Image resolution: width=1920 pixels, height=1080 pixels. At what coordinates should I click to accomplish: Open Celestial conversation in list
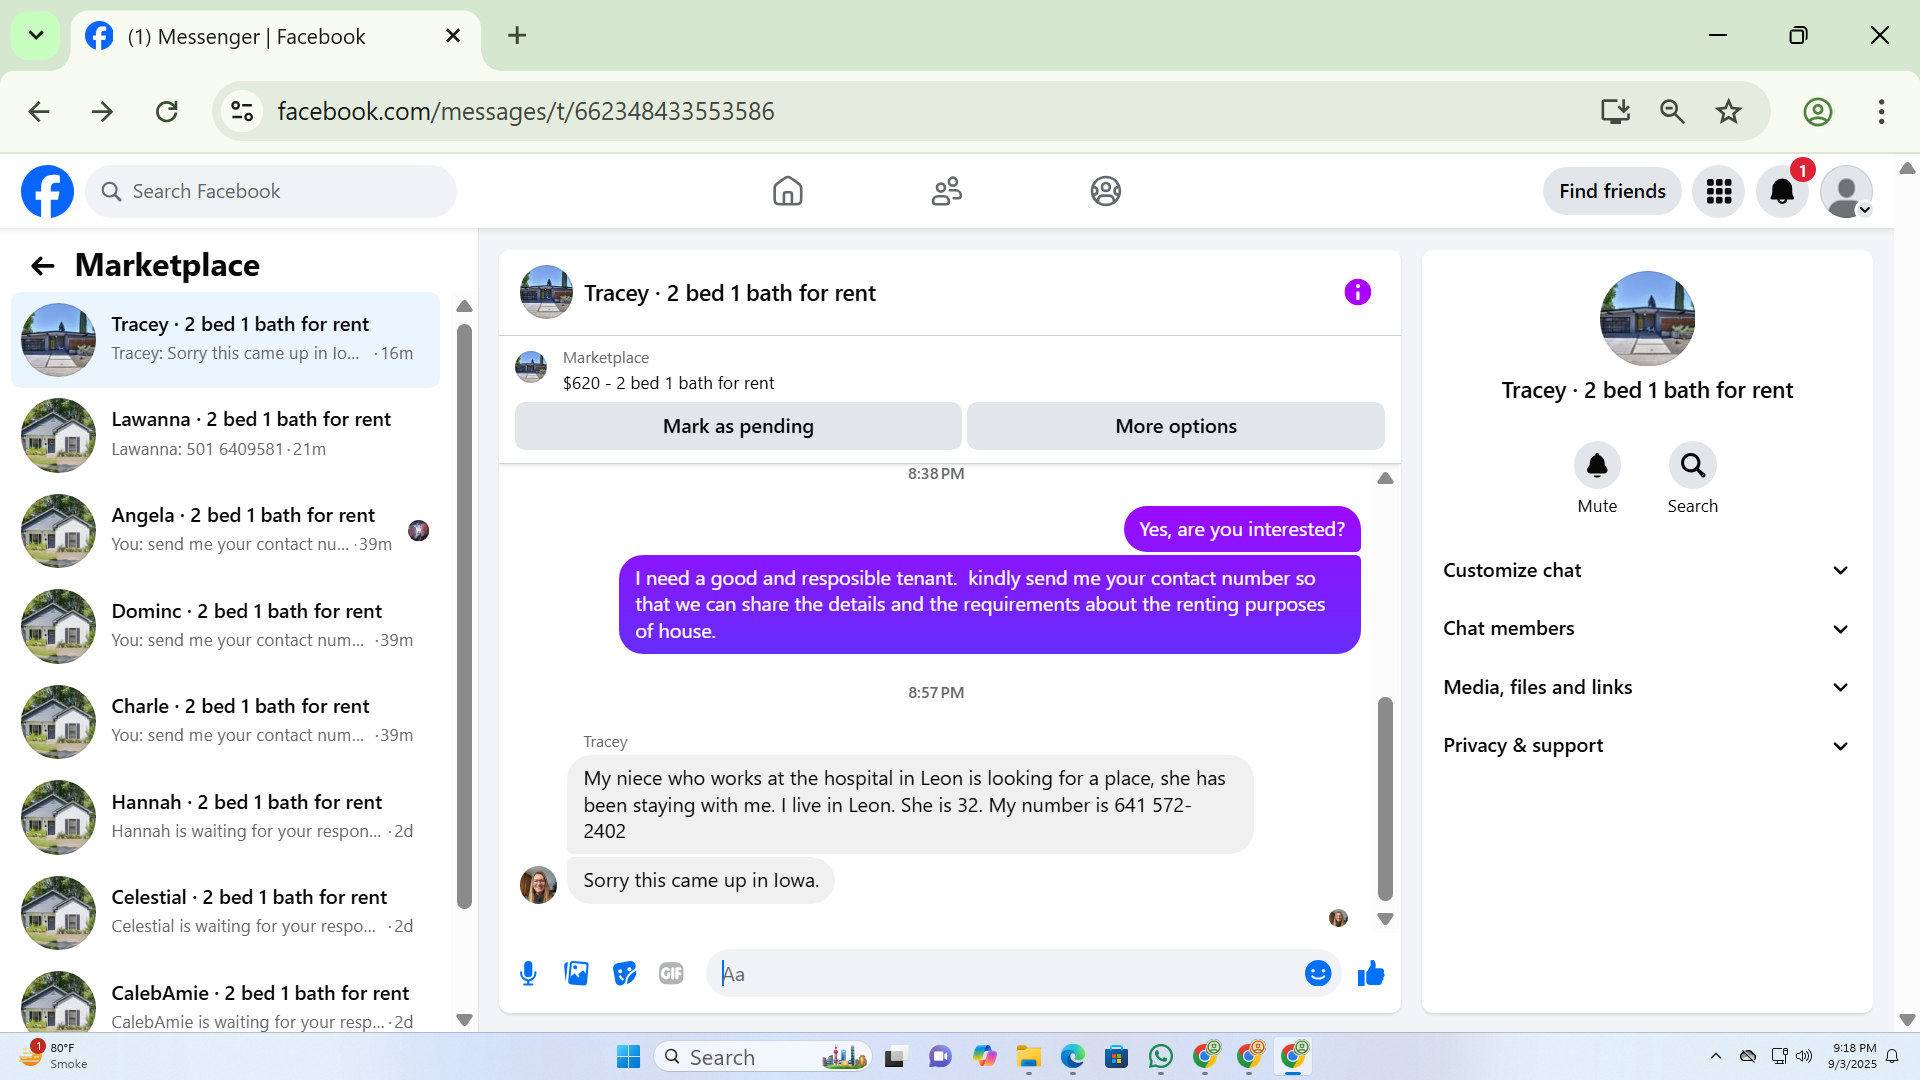(225, 912)
